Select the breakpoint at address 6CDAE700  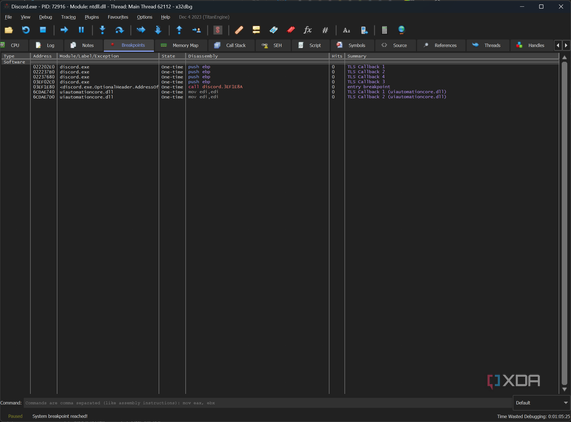point(280,97)
